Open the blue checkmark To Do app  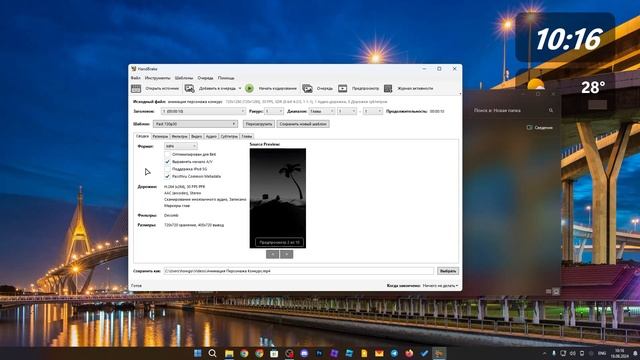(x=424, y=353)
